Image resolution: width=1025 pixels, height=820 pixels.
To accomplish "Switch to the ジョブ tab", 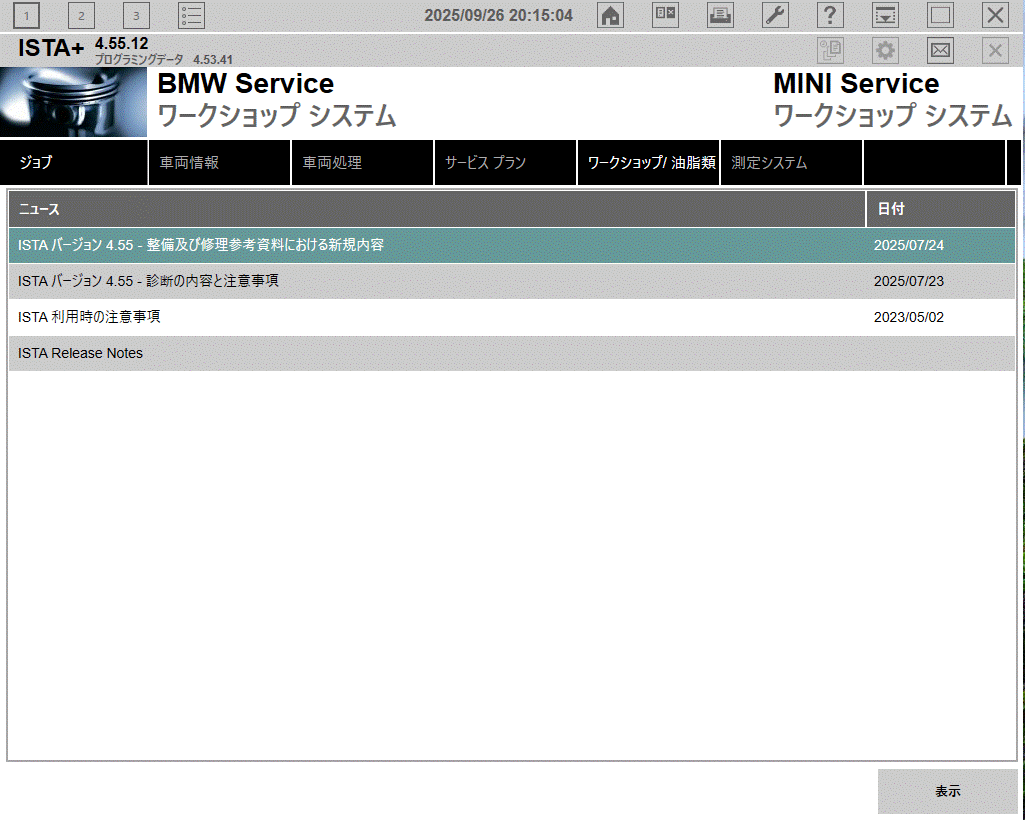I will coord(75,163).
